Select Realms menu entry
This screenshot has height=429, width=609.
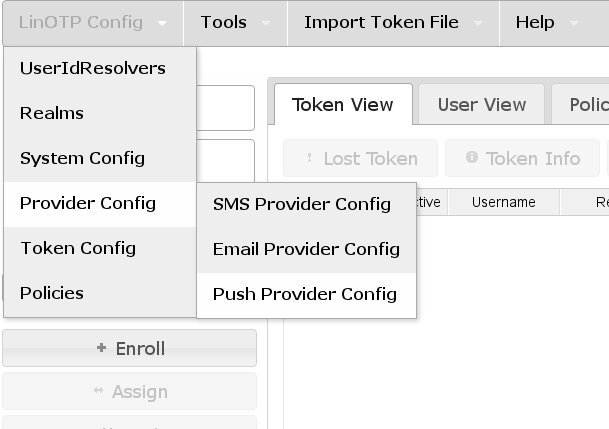pyautogui.click(x=52, y=114)
